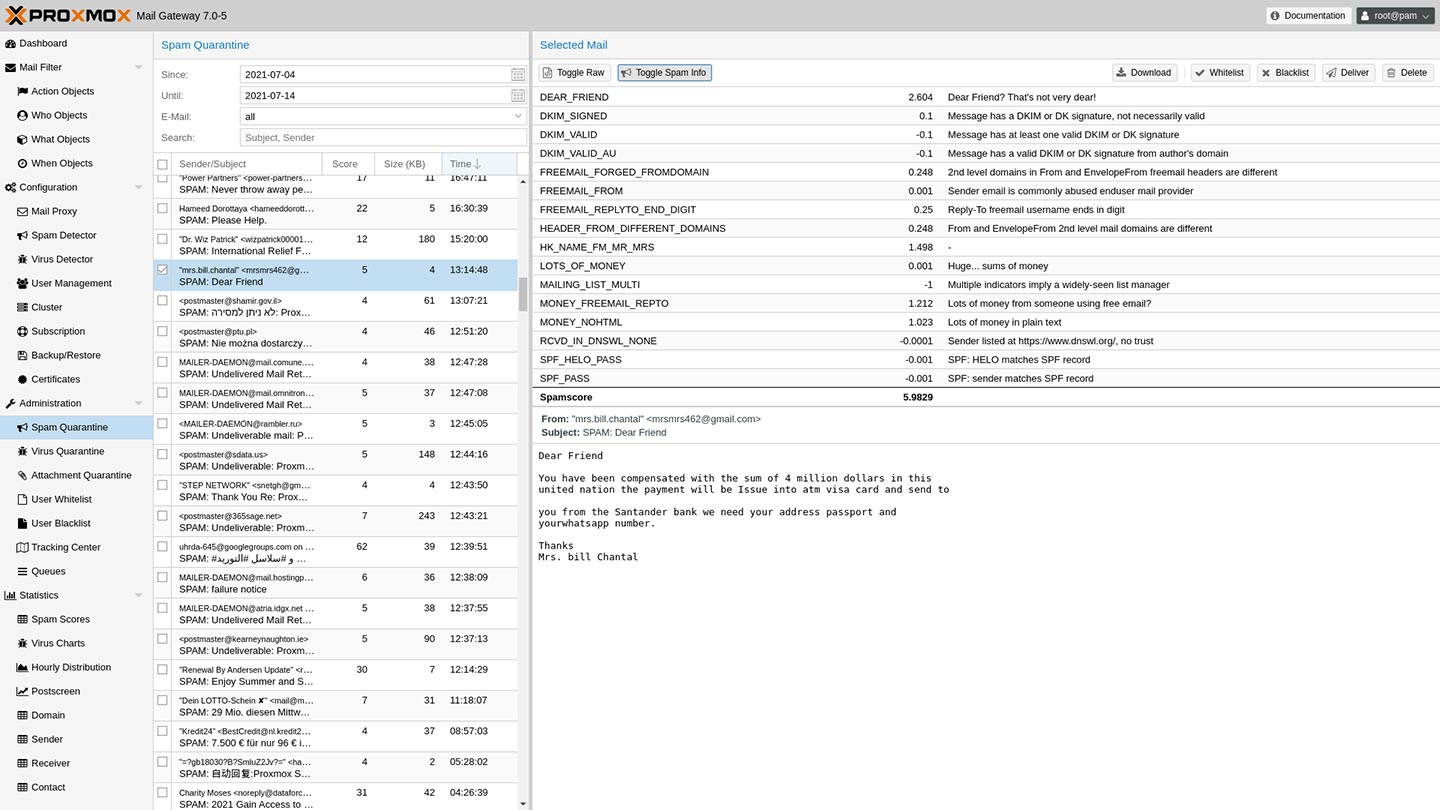The width and height of the screenshot is (1440, 810).
Task: Check the postmaster@ptu.pl mail checkbox
Action: pos(162,331)
